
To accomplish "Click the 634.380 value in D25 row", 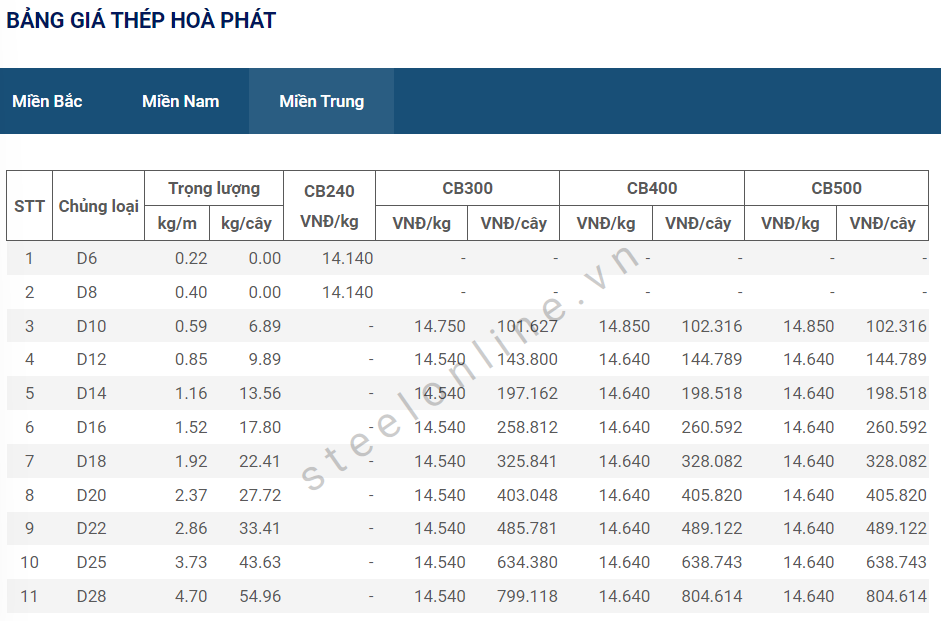I will [527, 562].
